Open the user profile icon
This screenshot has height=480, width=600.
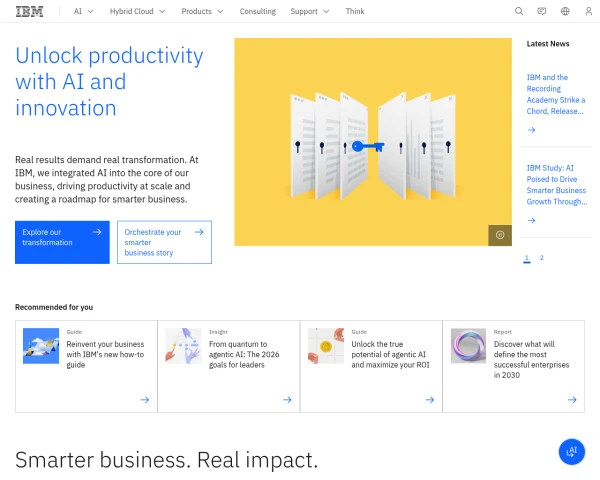(589, 11)
